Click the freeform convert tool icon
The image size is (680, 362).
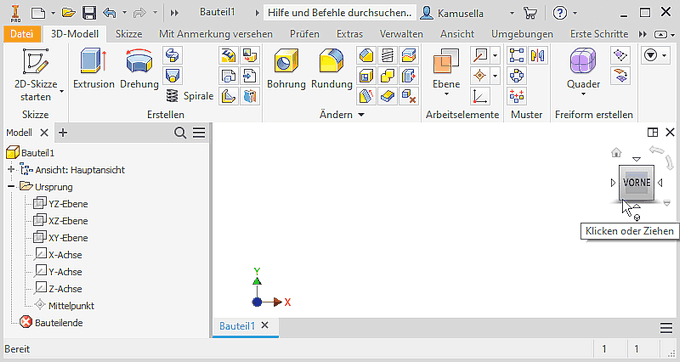tap(621, 76)
